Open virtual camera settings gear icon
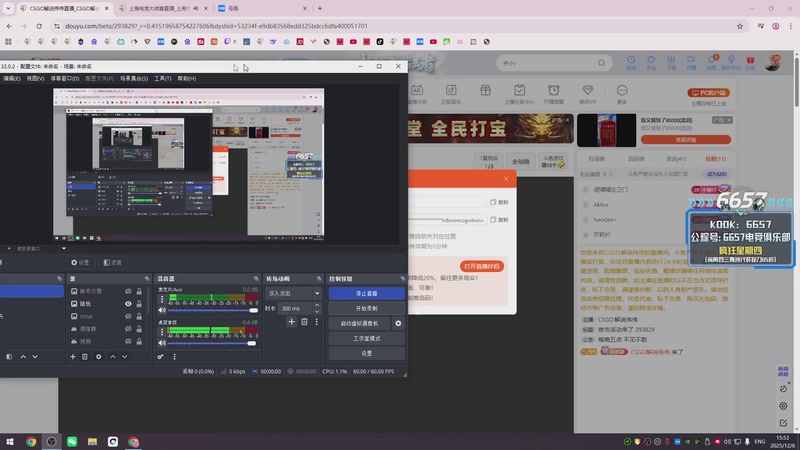 pyautogui.click(x=398, y=323)
